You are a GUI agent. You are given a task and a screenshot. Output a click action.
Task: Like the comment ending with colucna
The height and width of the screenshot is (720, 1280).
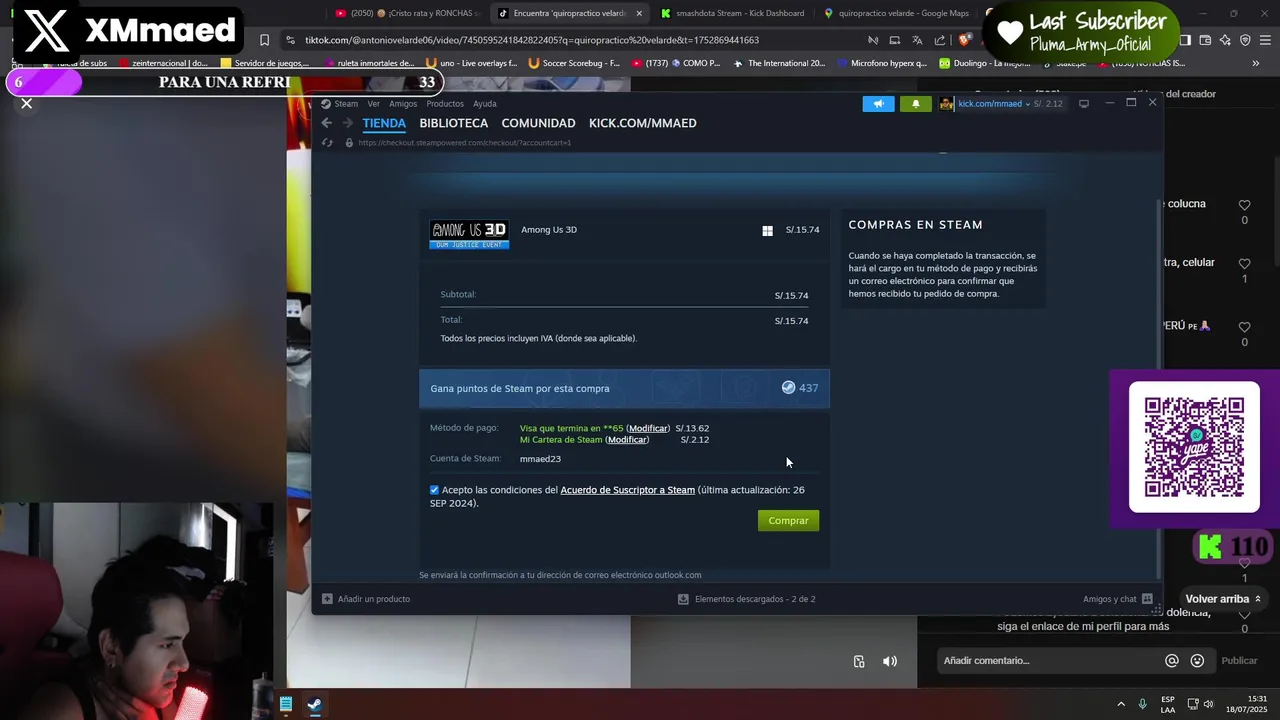1244,205
